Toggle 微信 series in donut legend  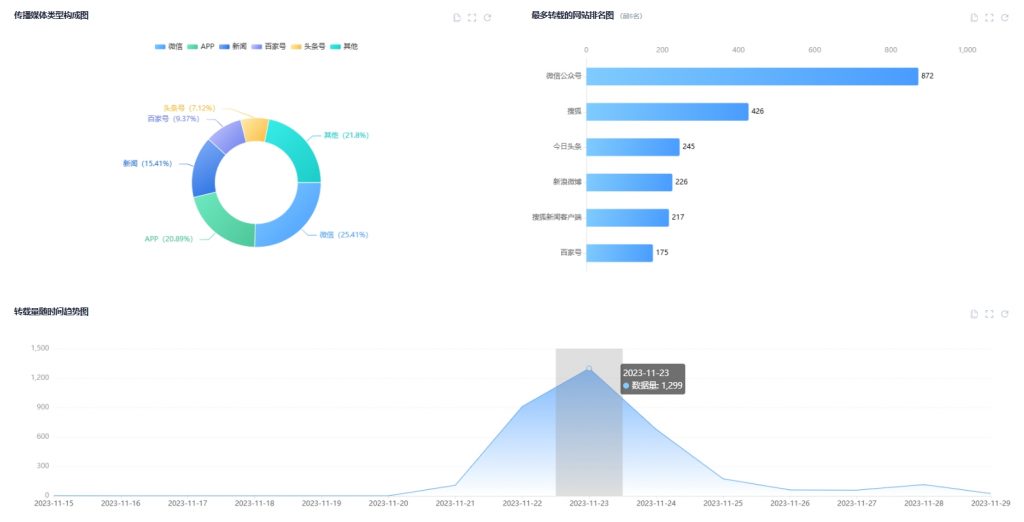(169, 47)
